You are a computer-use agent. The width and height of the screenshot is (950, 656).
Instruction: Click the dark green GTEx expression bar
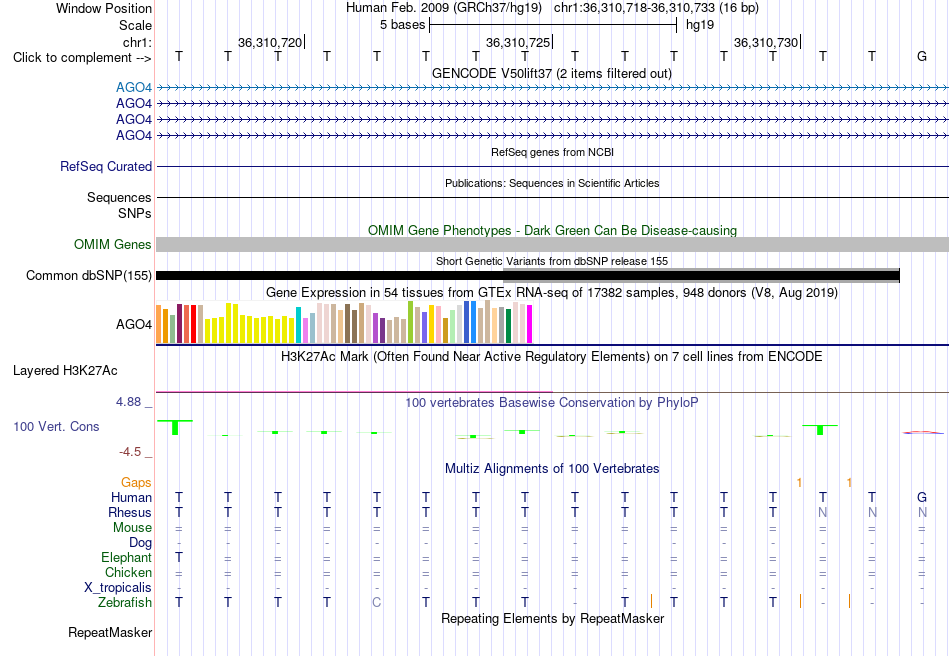pyautogui.click(x=508, y=326)
